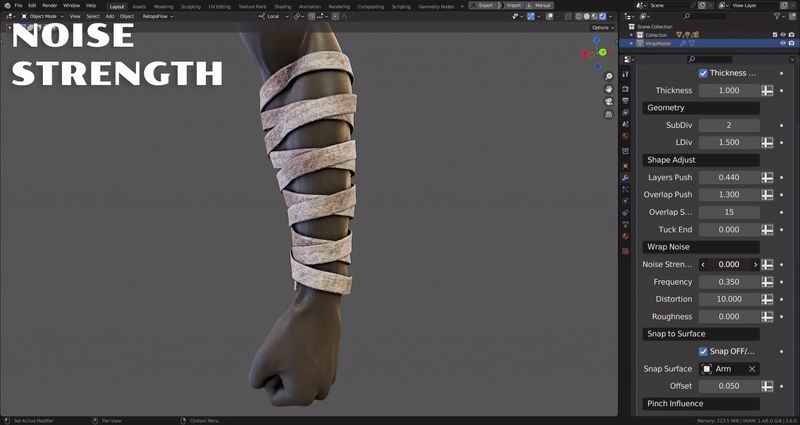Screen dimensions: 800x425
Task: Open the Physics properties tab
Action: tap(626, 201)
